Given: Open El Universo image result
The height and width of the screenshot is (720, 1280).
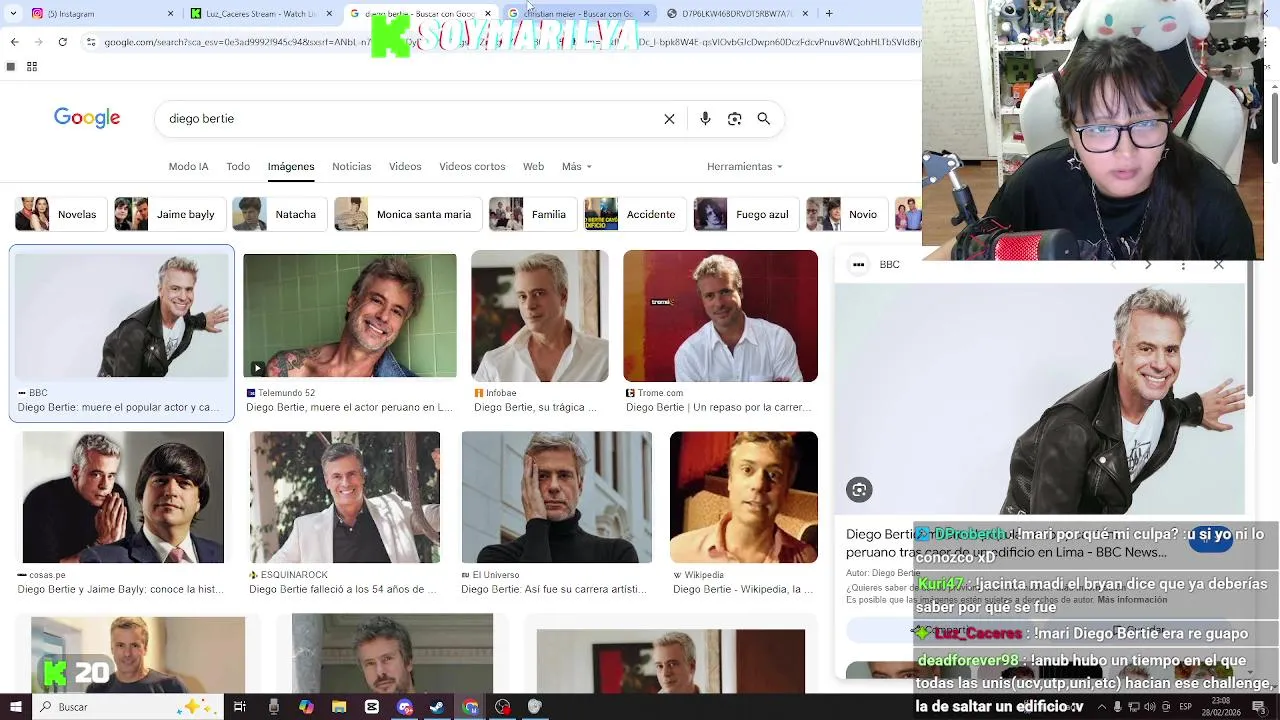Looking at the screenshot, I should click(x=557, y=497).
